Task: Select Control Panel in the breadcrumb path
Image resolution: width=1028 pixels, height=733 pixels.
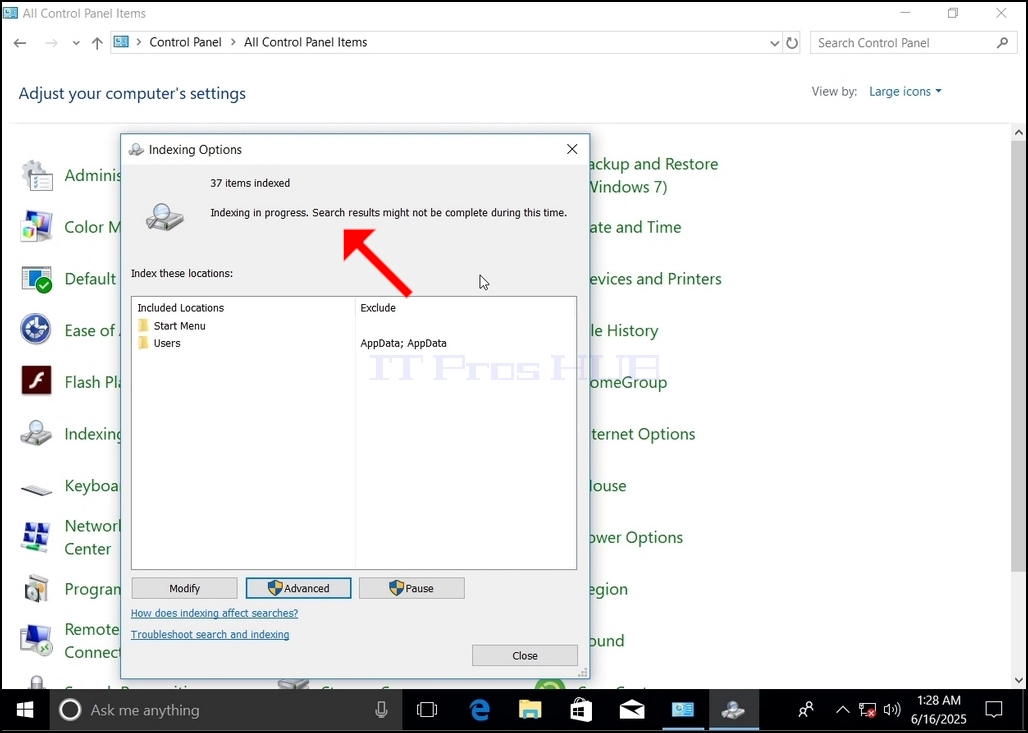Action: [186, 42]
